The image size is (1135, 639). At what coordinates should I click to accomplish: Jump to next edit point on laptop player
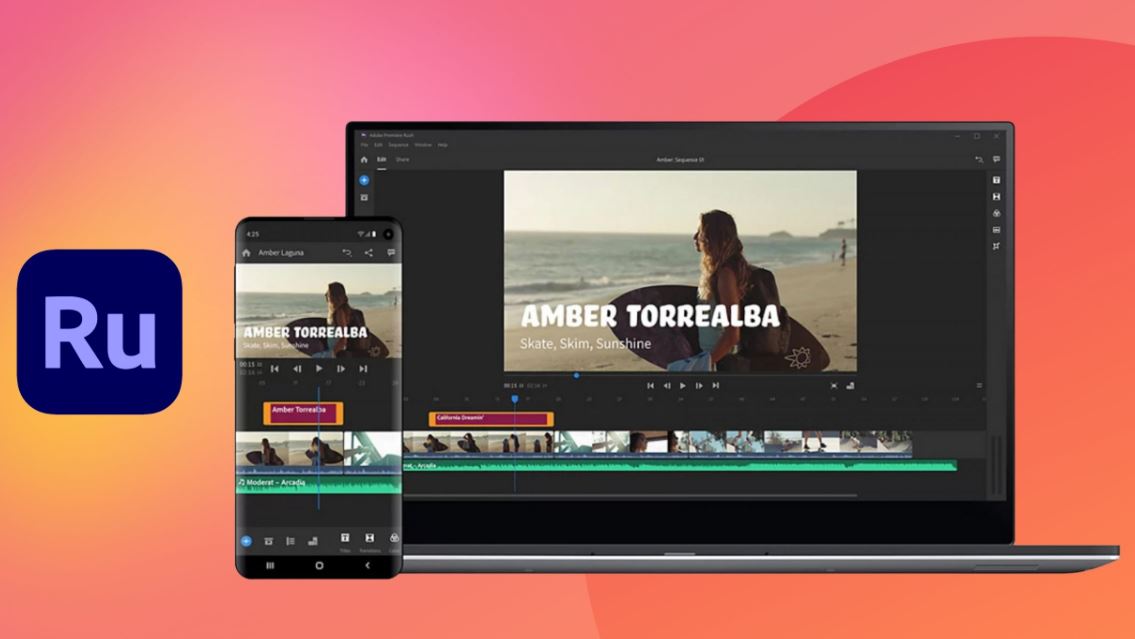(x=716, y=386)
